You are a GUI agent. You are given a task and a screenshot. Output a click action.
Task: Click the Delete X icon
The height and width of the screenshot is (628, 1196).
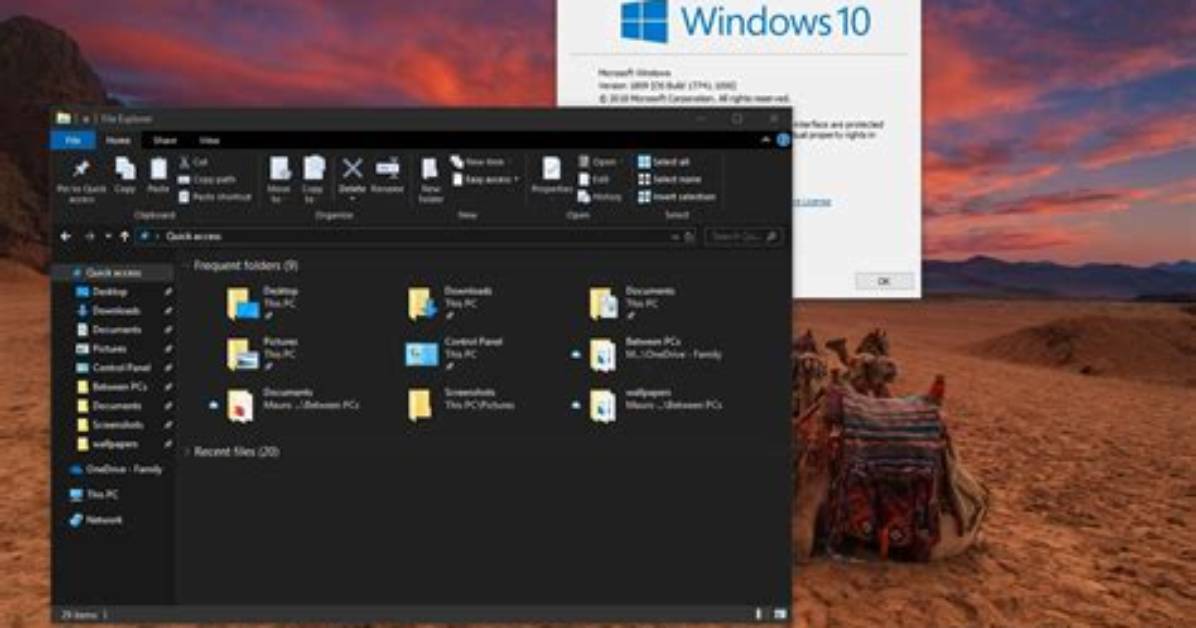[x=352, y=168]
